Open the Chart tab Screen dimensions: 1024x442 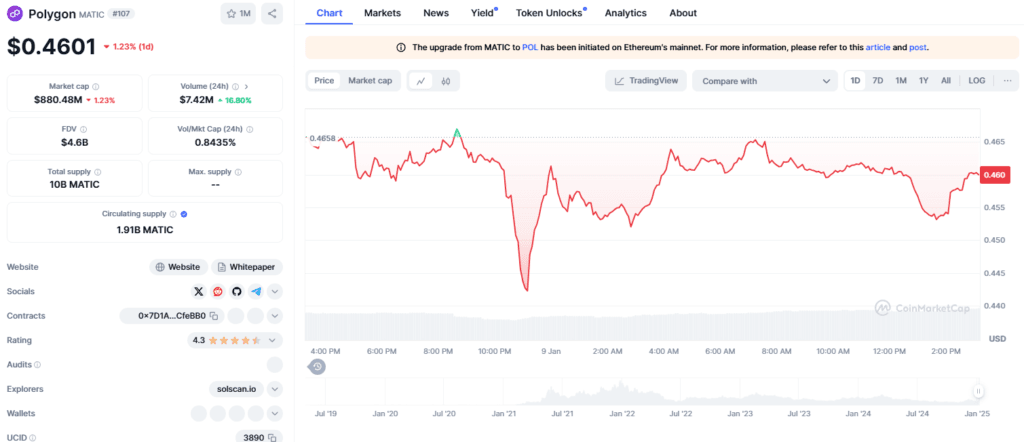tap(329, 12)
